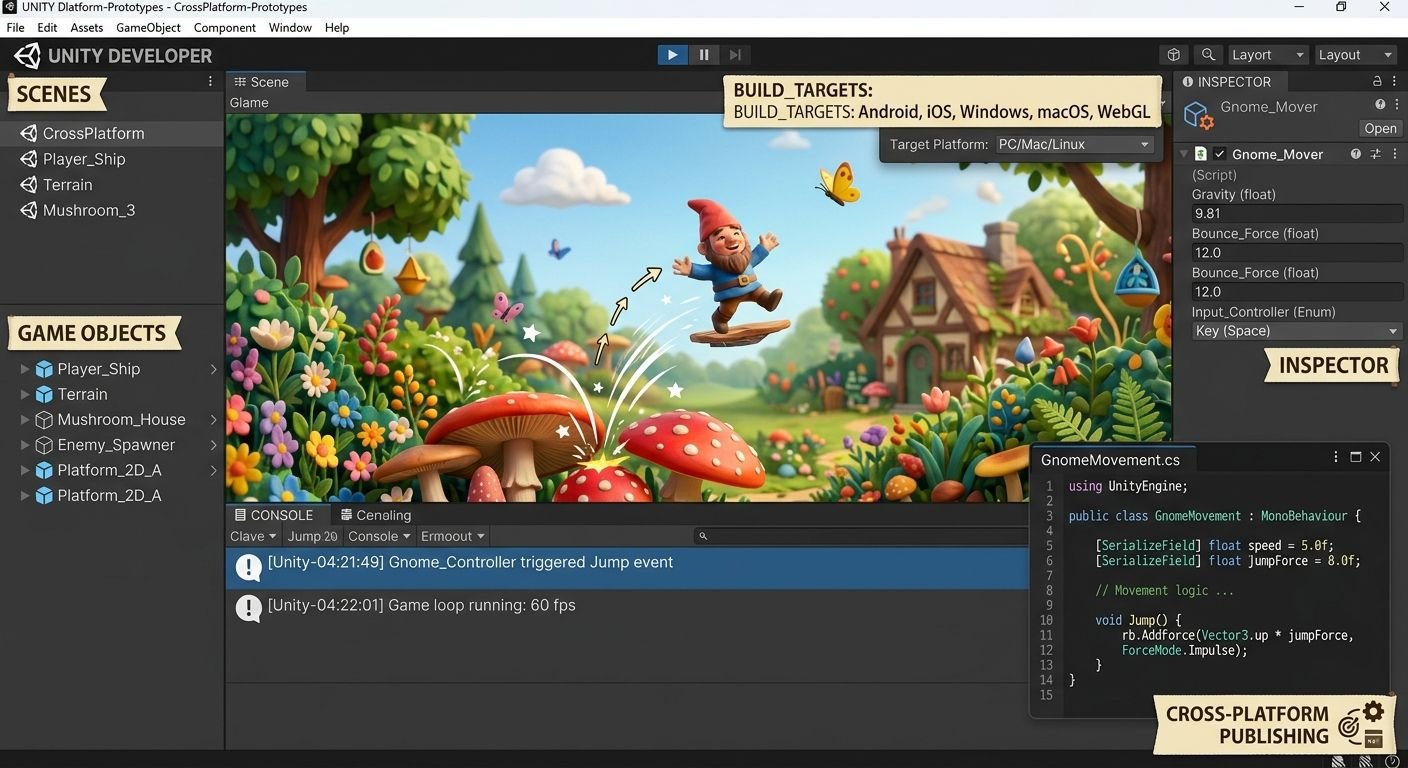The width and height of the screenshot is (1408, 768).
Task: Click the magnifier search icon in top toolbar
Action: [1208, 55]
